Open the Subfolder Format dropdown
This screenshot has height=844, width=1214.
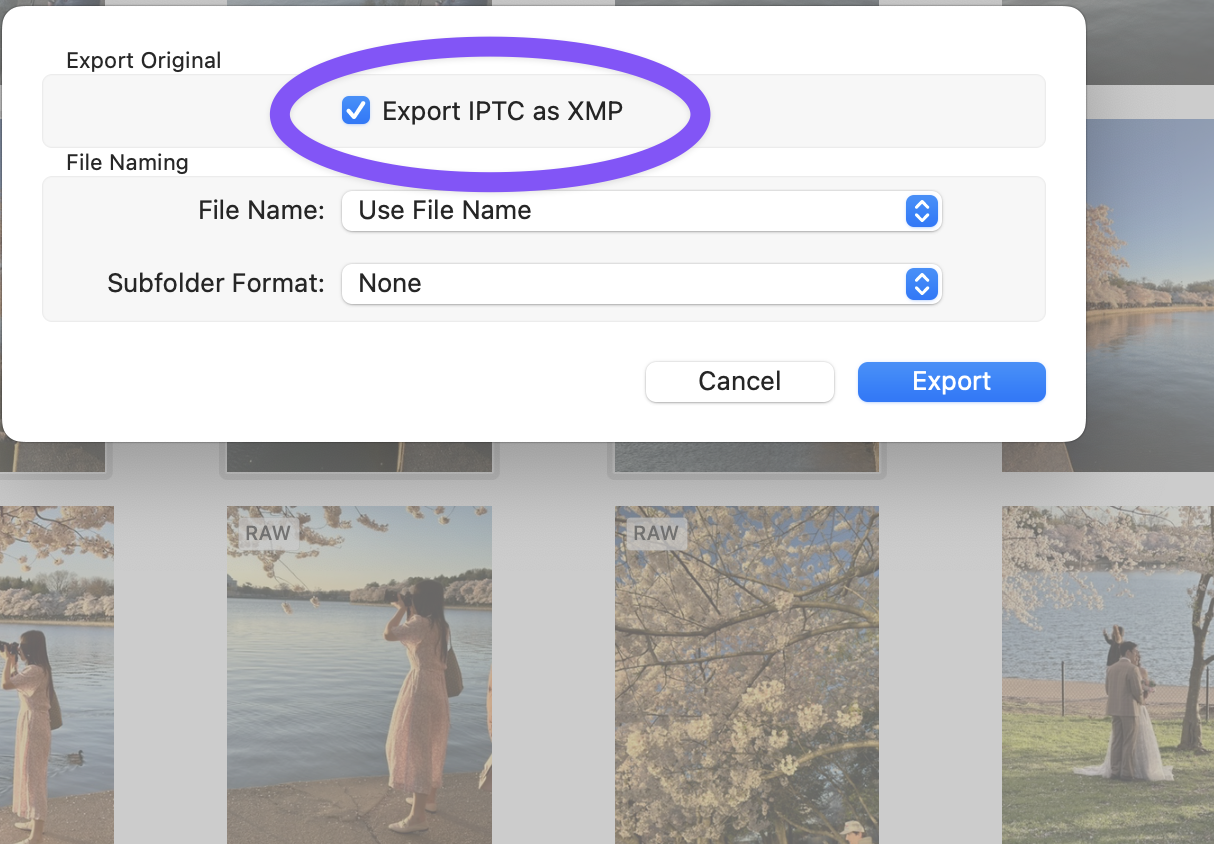tap(641, 284)
